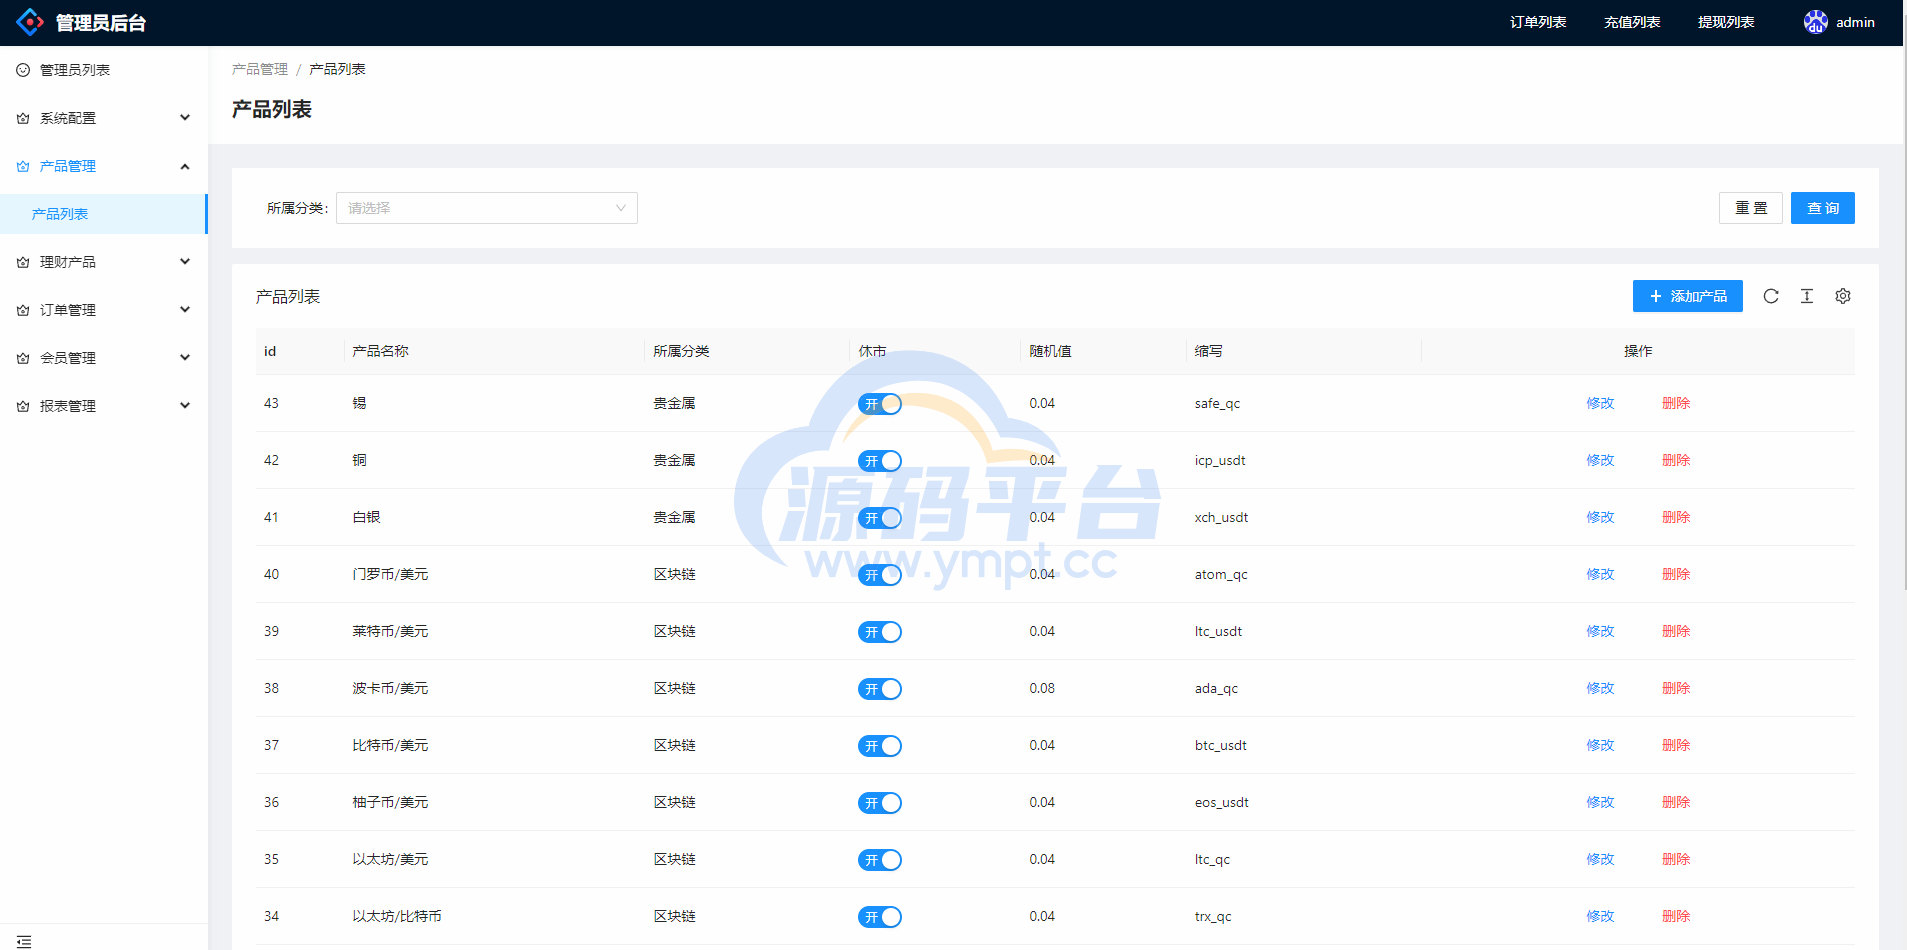
Task: Click the btc_usdt abbreviation cell
Action: (x=1220, y=745)
